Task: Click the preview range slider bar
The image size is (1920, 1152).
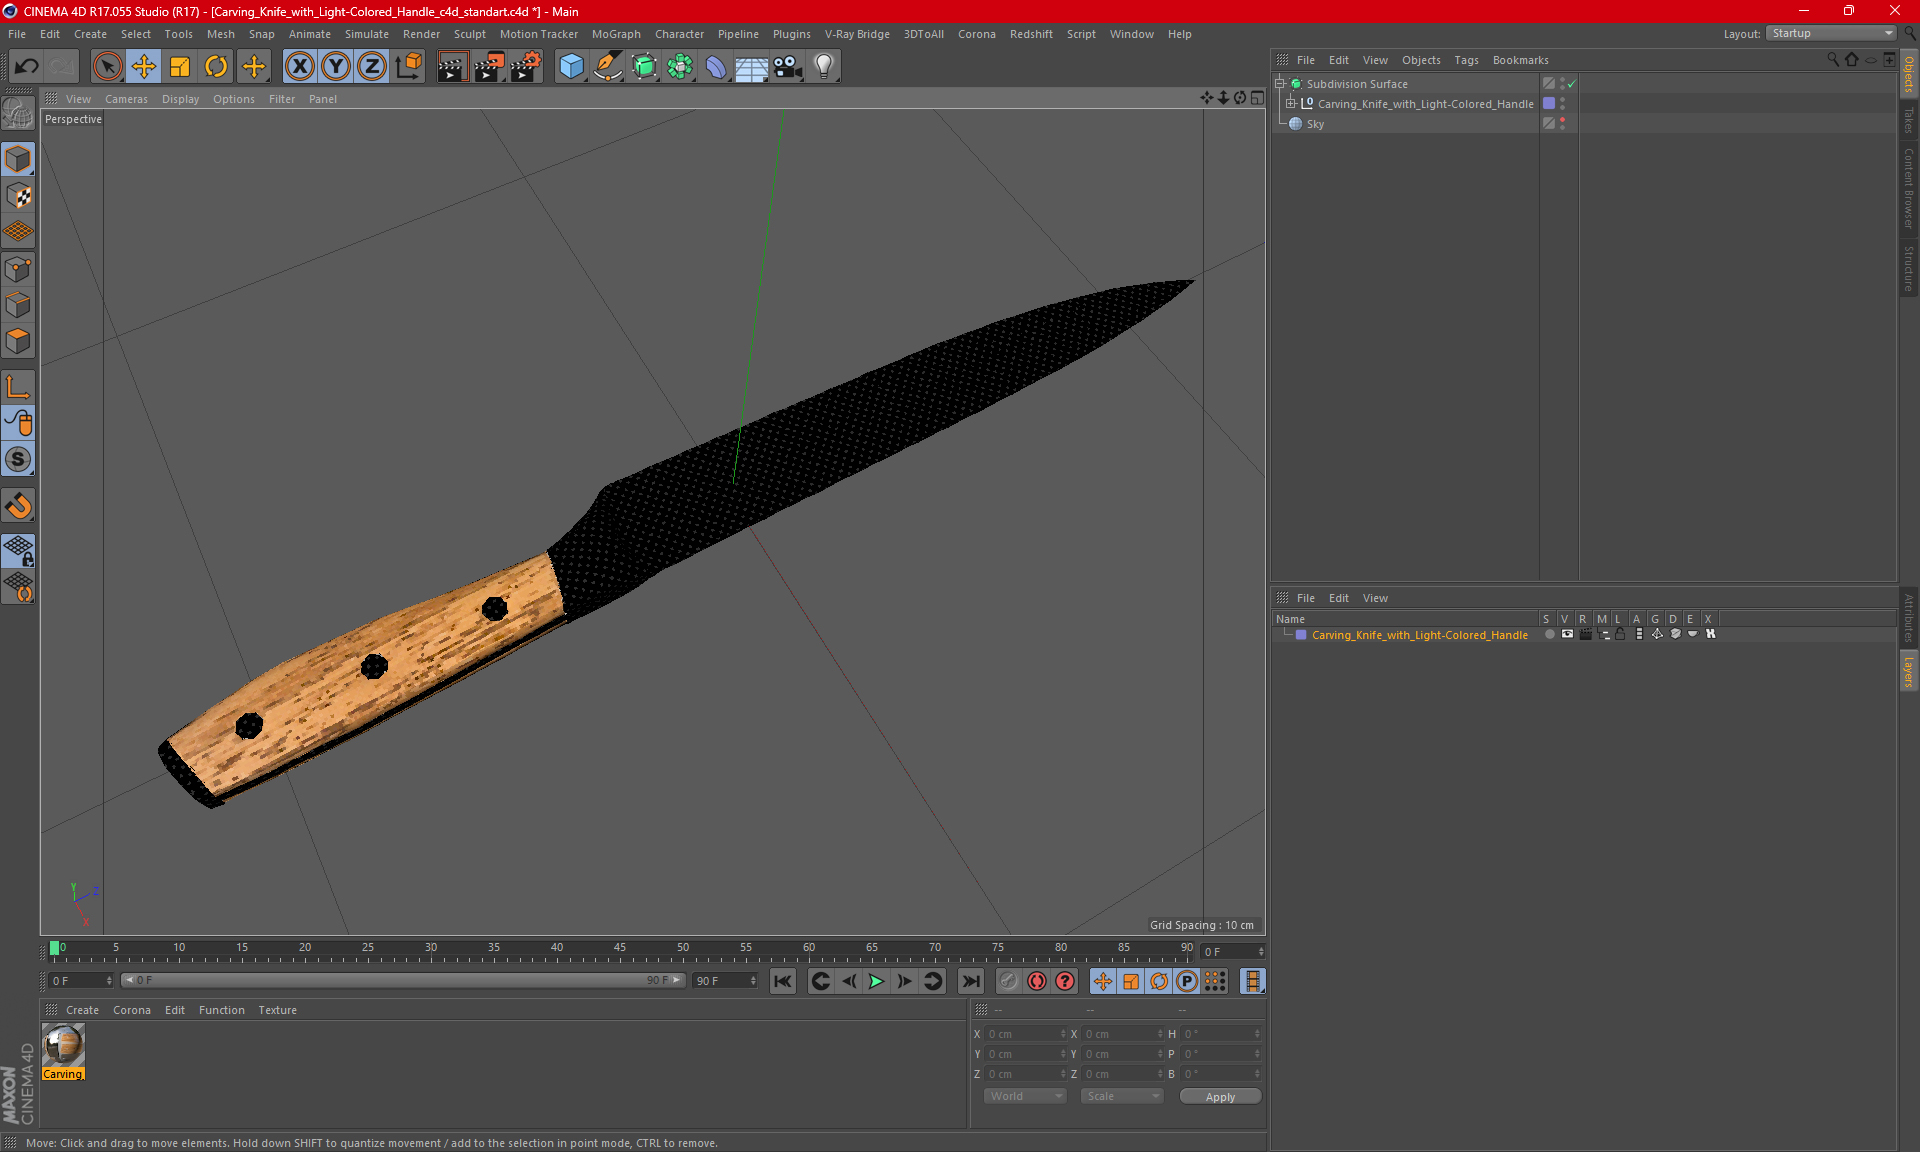Action: point(402,980)
